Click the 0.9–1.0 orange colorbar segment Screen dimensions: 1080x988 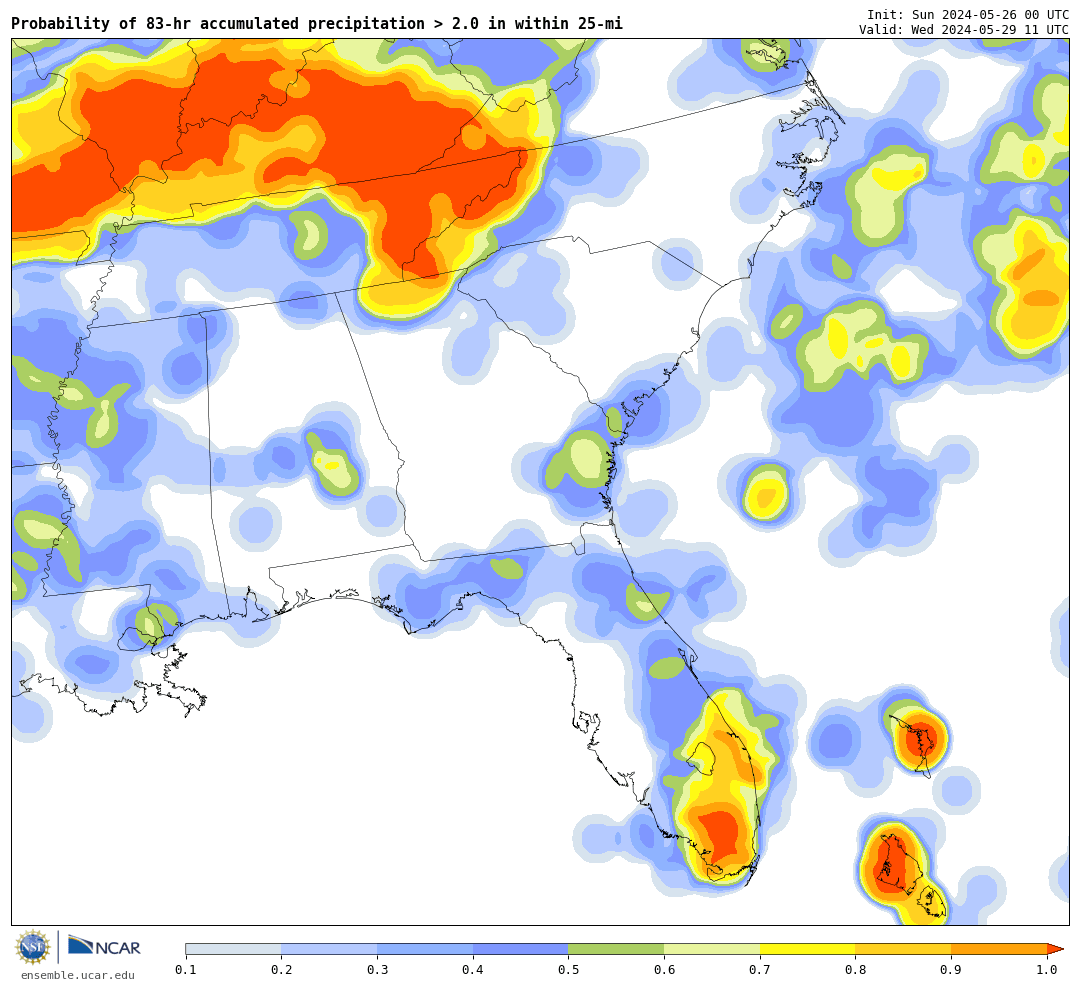[x=999, y=949]
